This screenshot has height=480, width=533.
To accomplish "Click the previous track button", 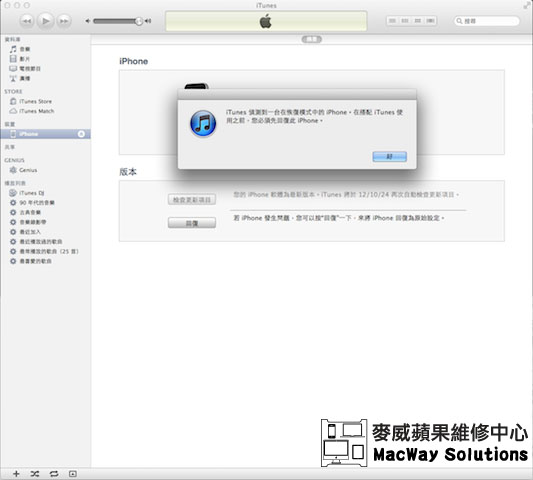I will click(27, 21).
